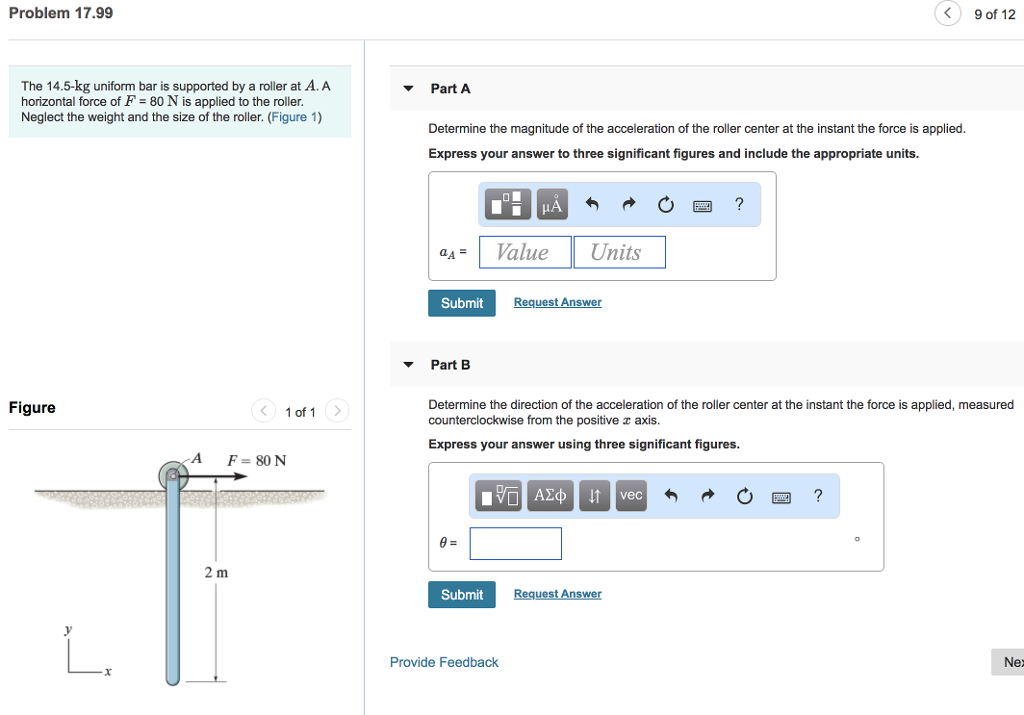Open the μÅ units palette in Part A
This screenshot has height=715, width=1024.
point(550,204)
